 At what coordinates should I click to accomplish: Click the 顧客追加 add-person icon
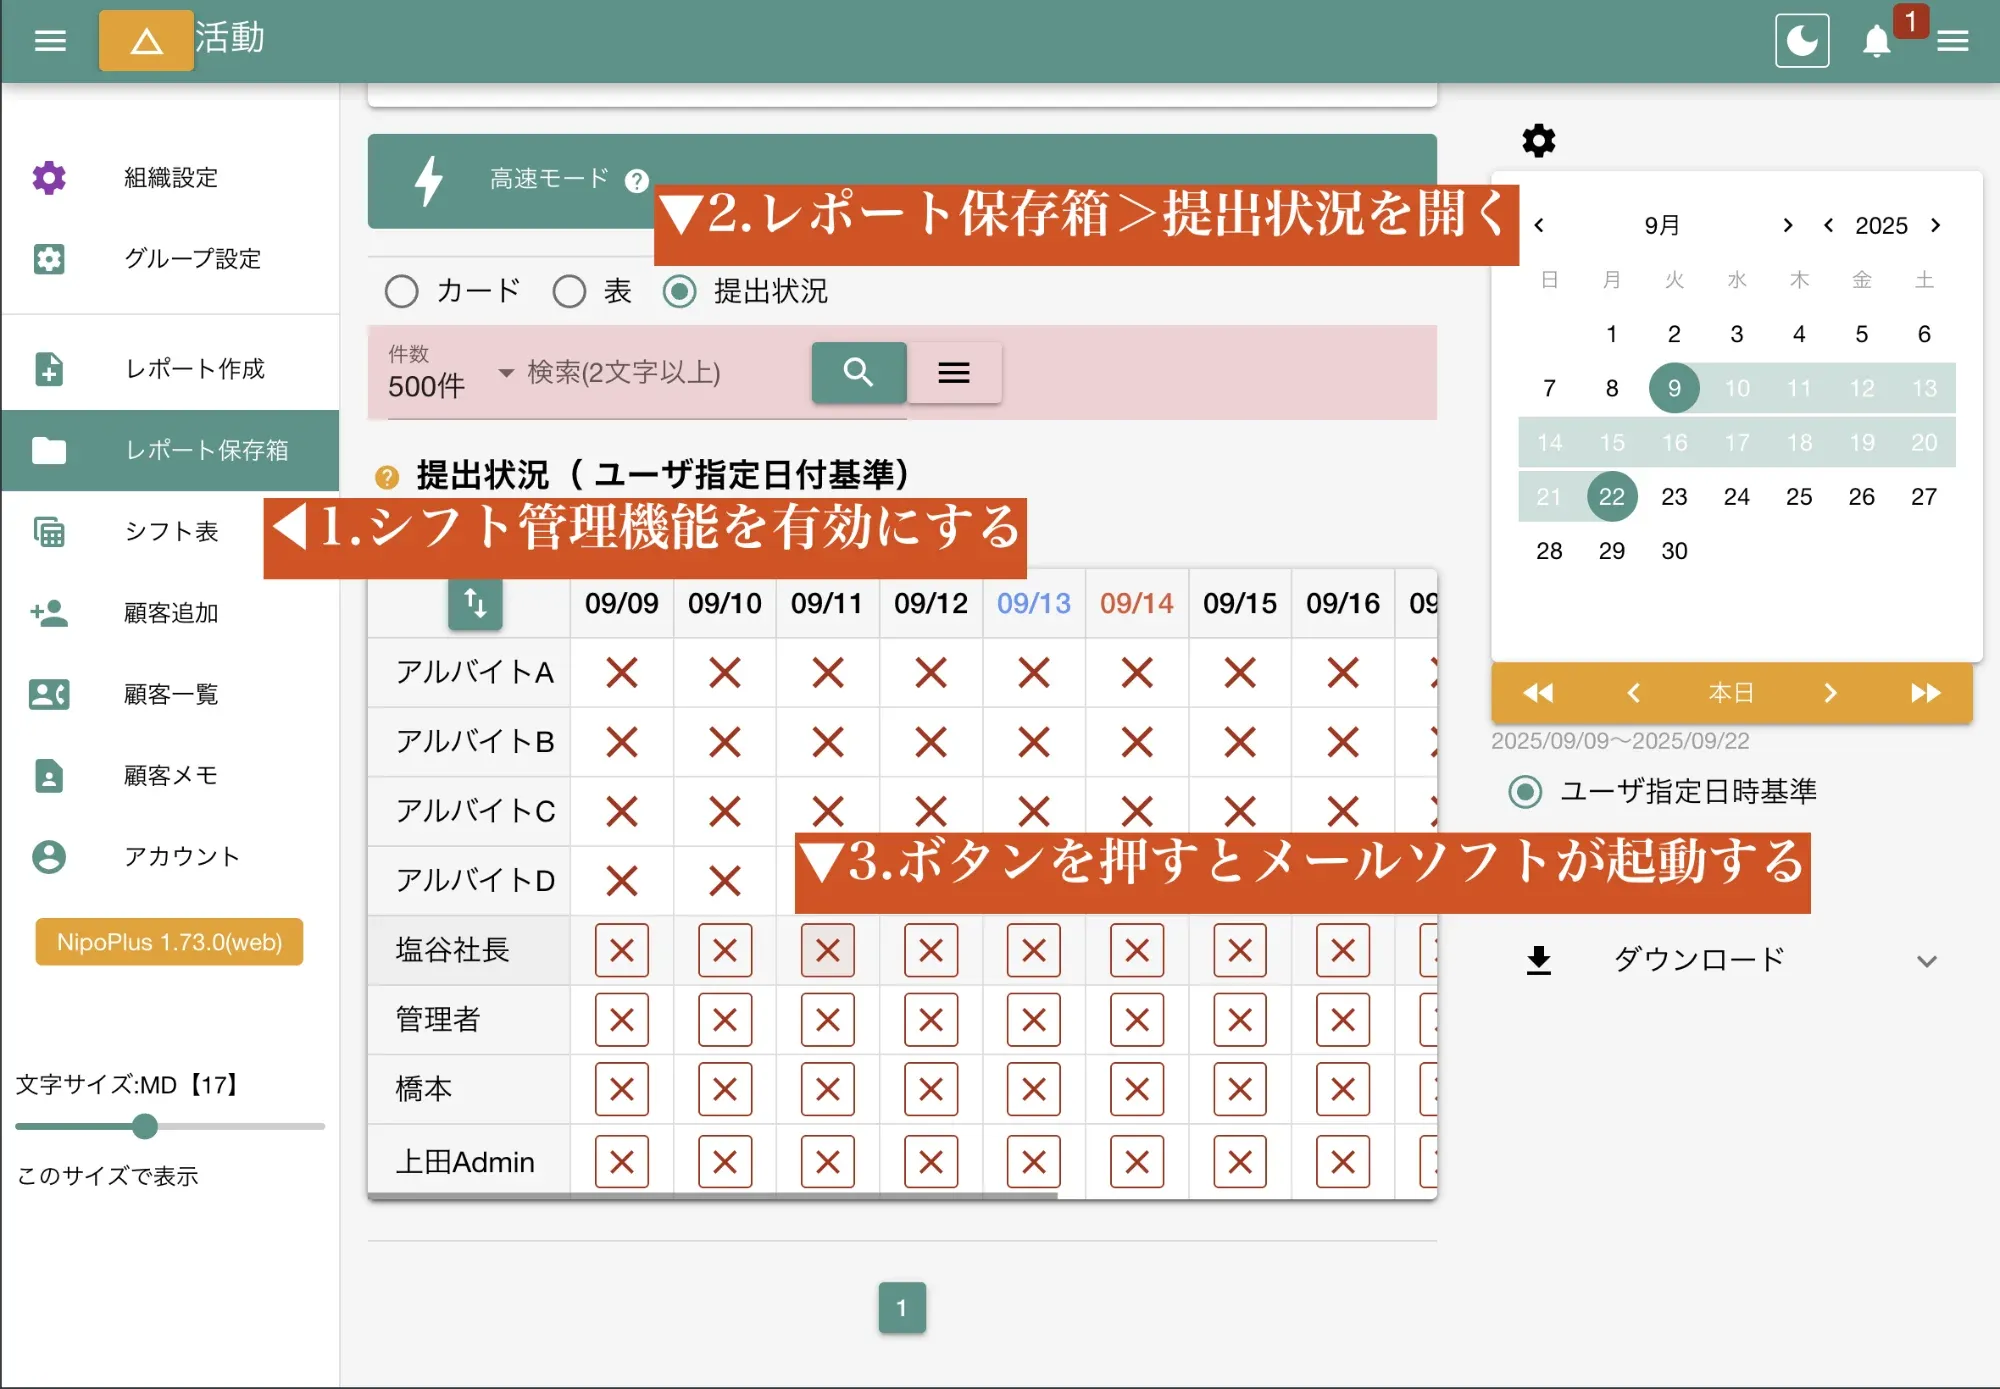[x=50, y=613]
